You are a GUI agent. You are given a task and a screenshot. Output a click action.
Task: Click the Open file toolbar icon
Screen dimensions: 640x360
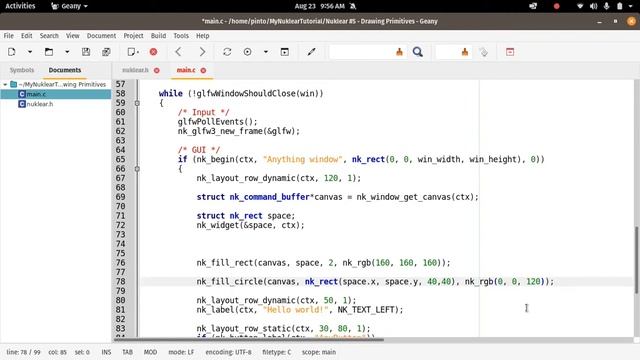point(49,52)
